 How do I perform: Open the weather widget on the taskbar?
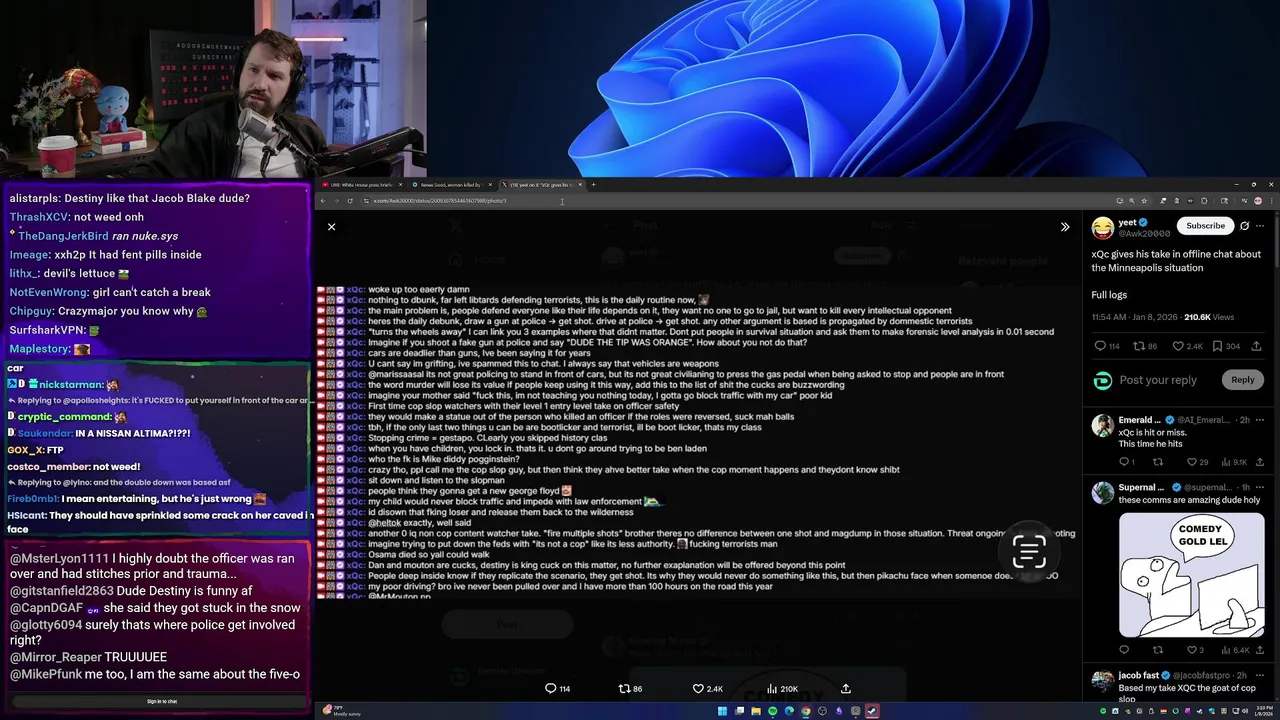(x=342, y=711)
